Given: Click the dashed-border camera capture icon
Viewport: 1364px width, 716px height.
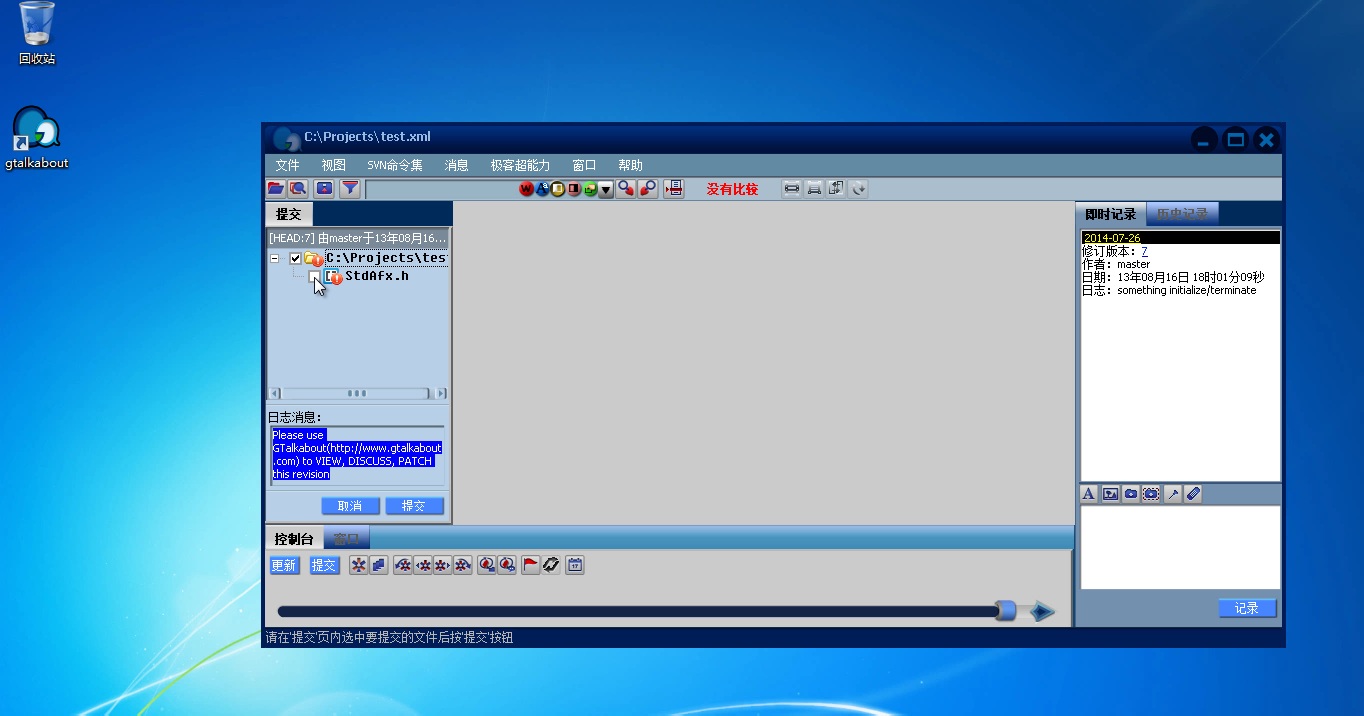Looking at the screenshot, I should pos(1151,494).
